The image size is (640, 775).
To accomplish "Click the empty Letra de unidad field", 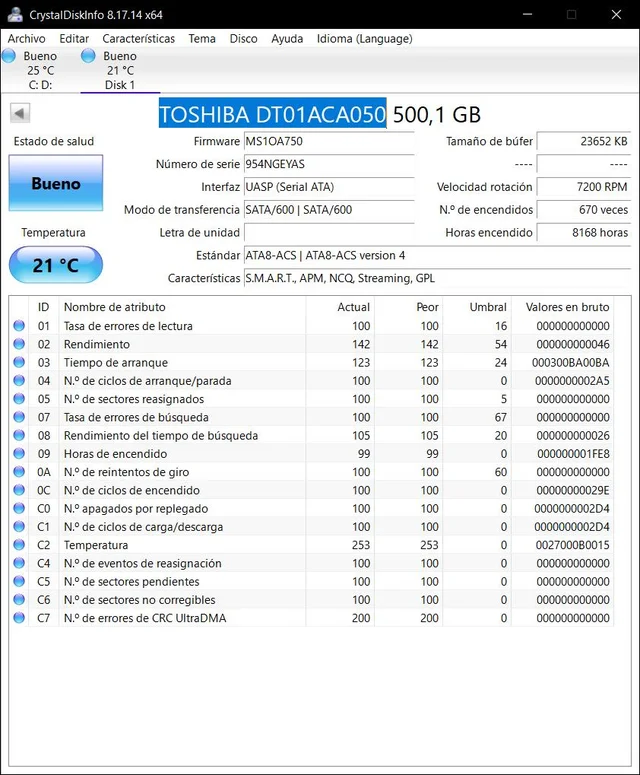I will (329, 232).
